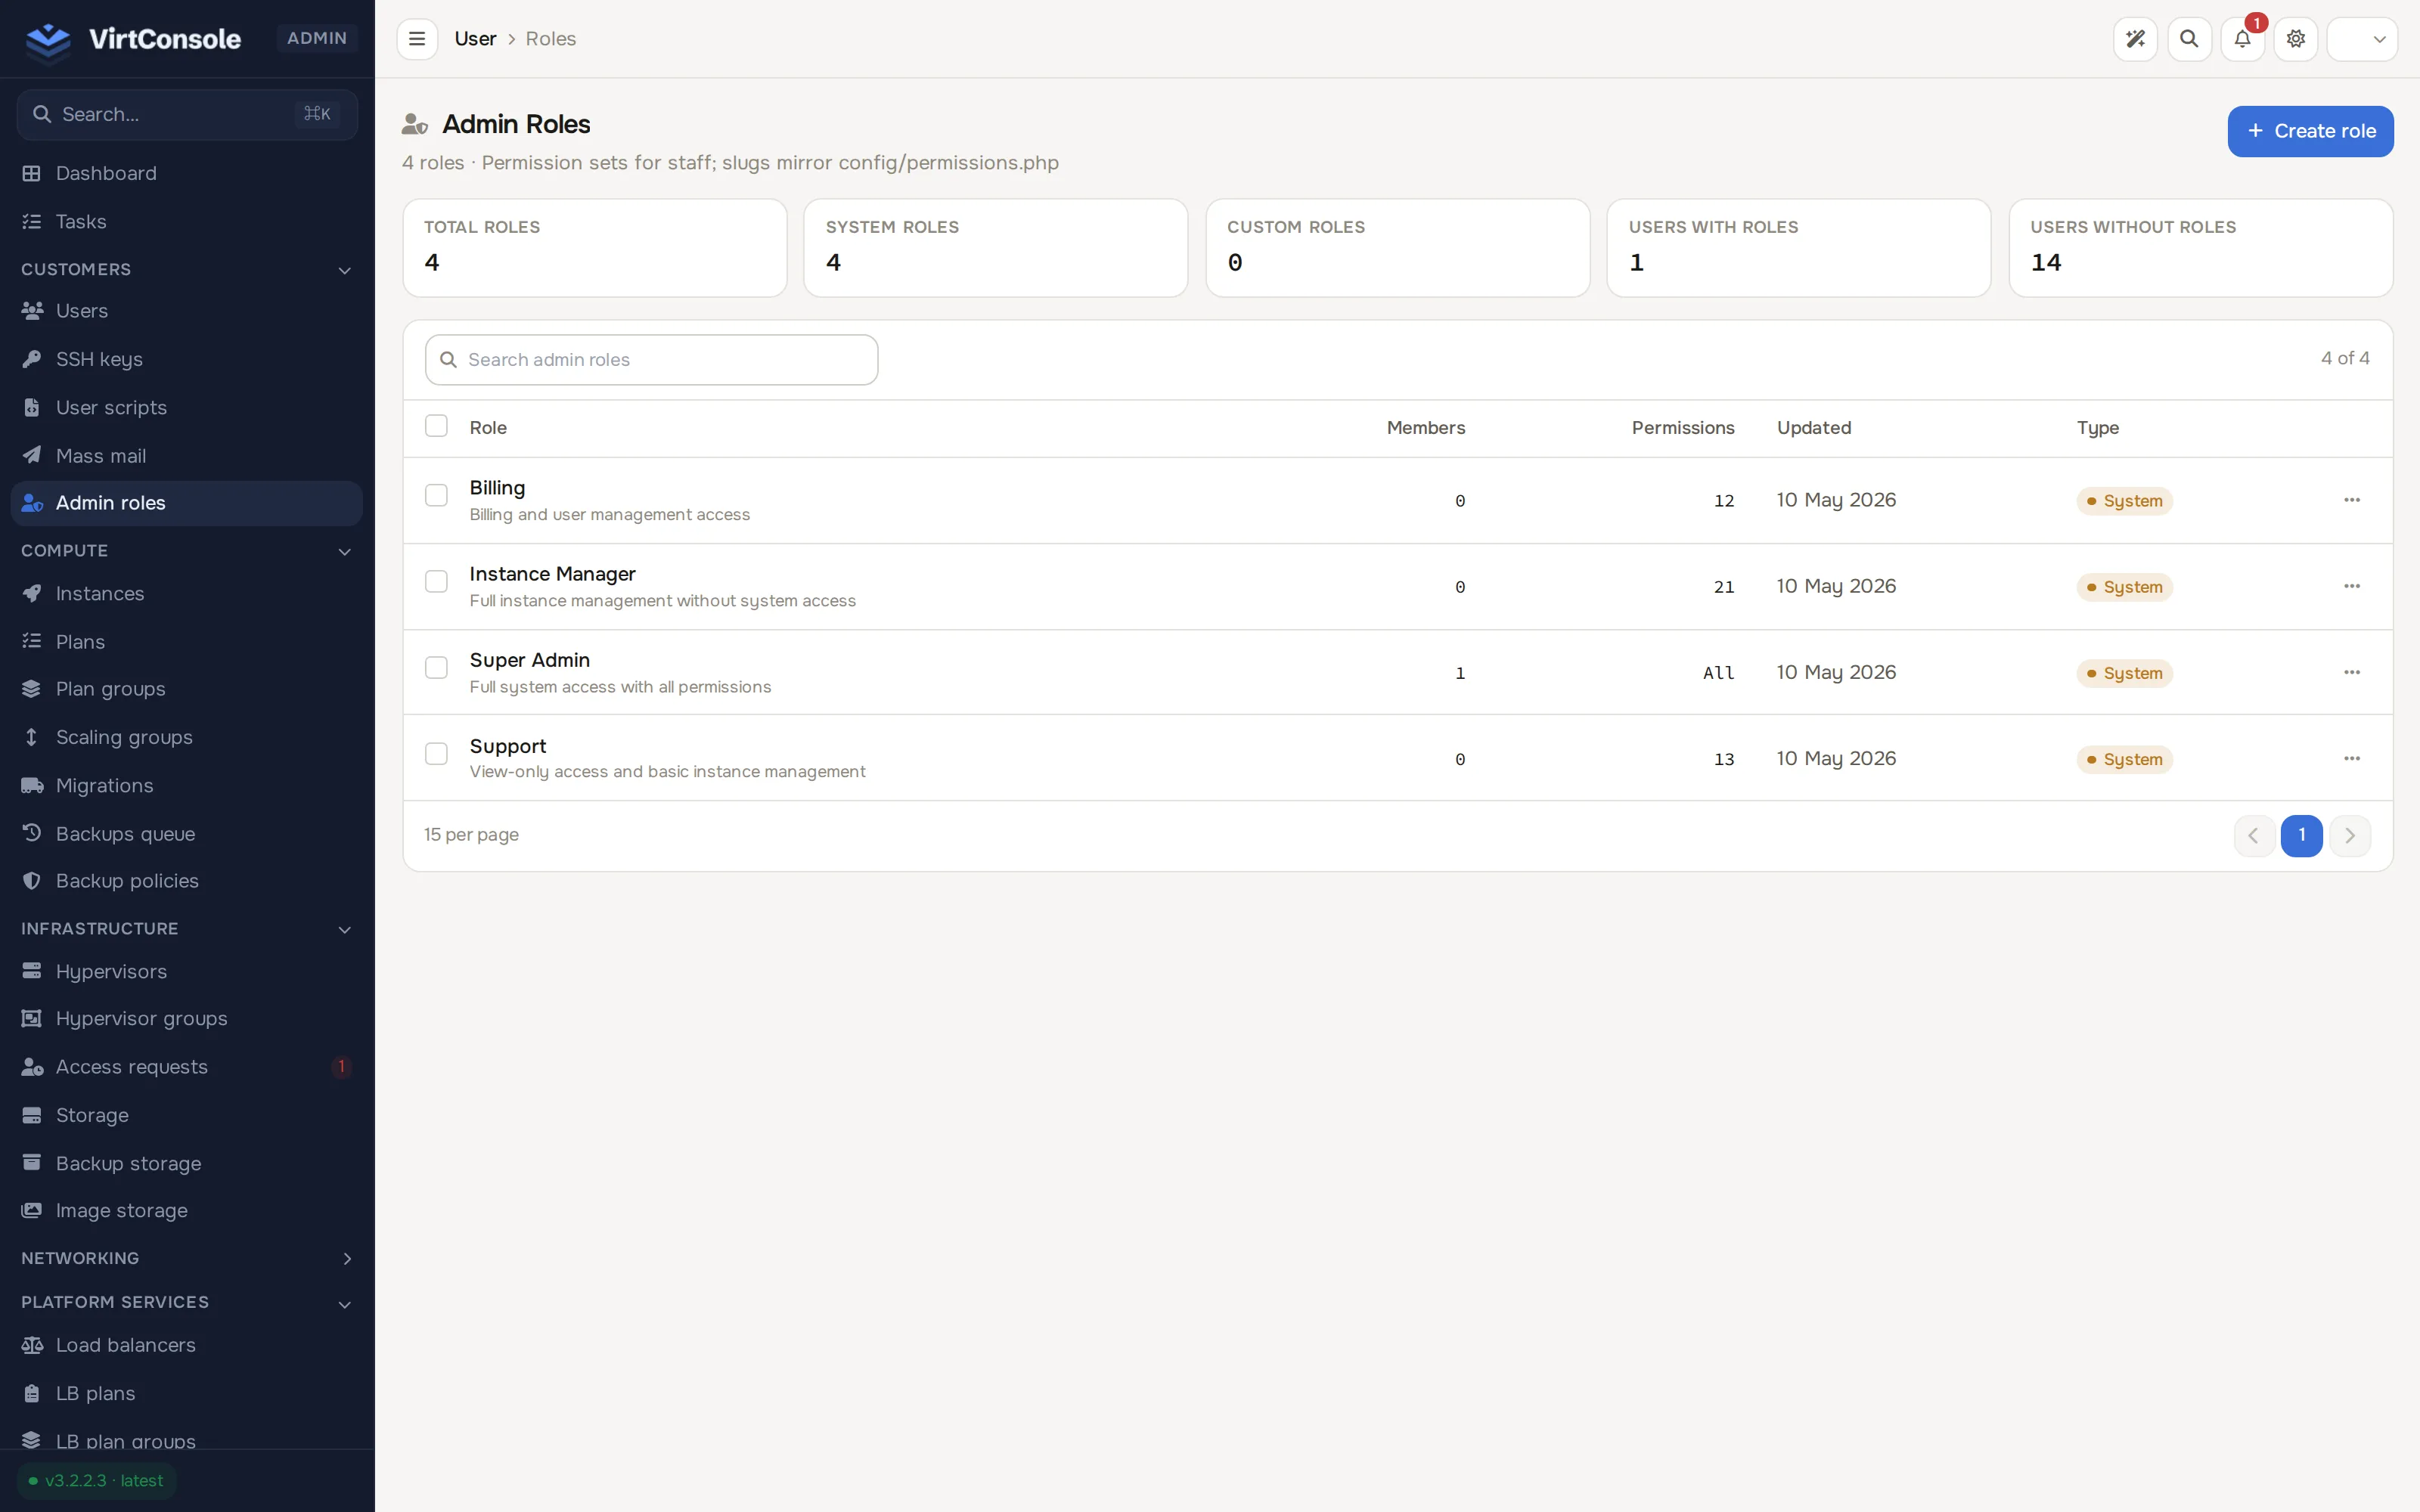
Task: Open the settings gear icon
Action: pyautogui.click(x=2296, y=39)
